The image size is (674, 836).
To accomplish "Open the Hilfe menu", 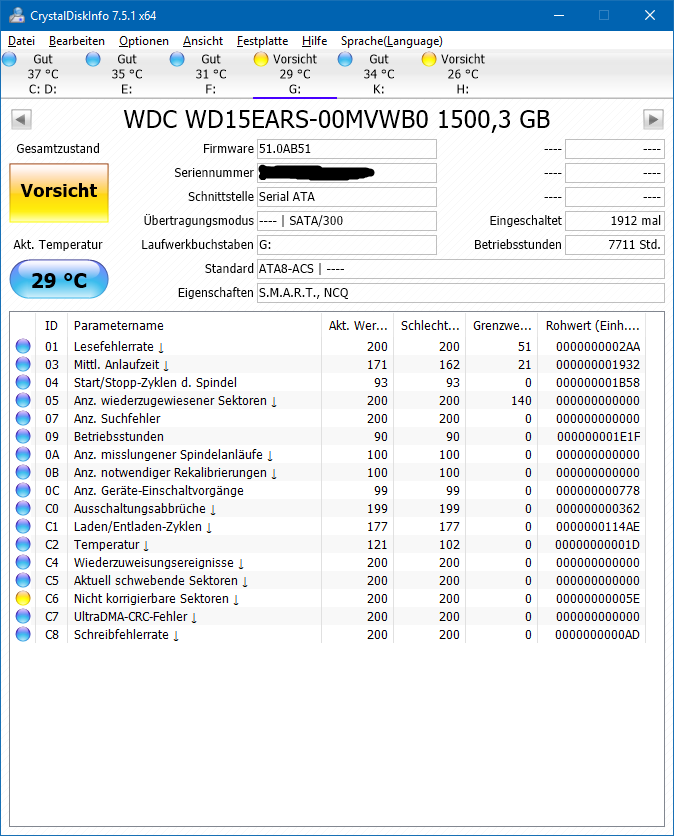I will pyautogui.click(x=315, y=41).
